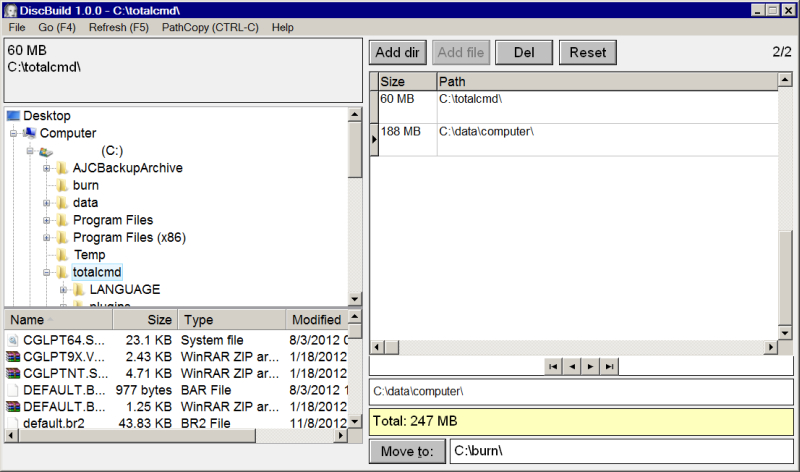Click Refresh (F5) in menu bar
800x472 pixels.
pyautogui.click(x=118, y=28)
